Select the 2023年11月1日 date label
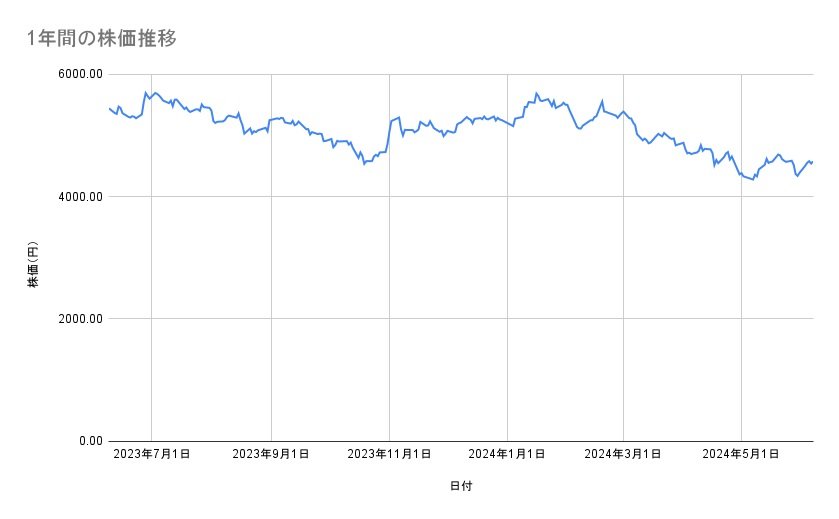Image resolution: width=839 pixels, height=519 pixels. (388, 454)
